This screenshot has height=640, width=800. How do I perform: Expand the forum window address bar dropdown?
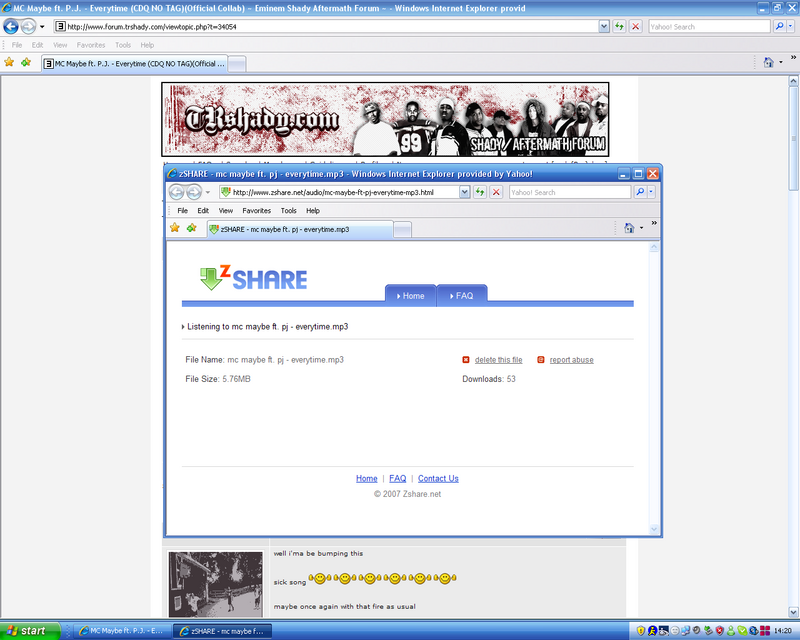coord(604,27)
